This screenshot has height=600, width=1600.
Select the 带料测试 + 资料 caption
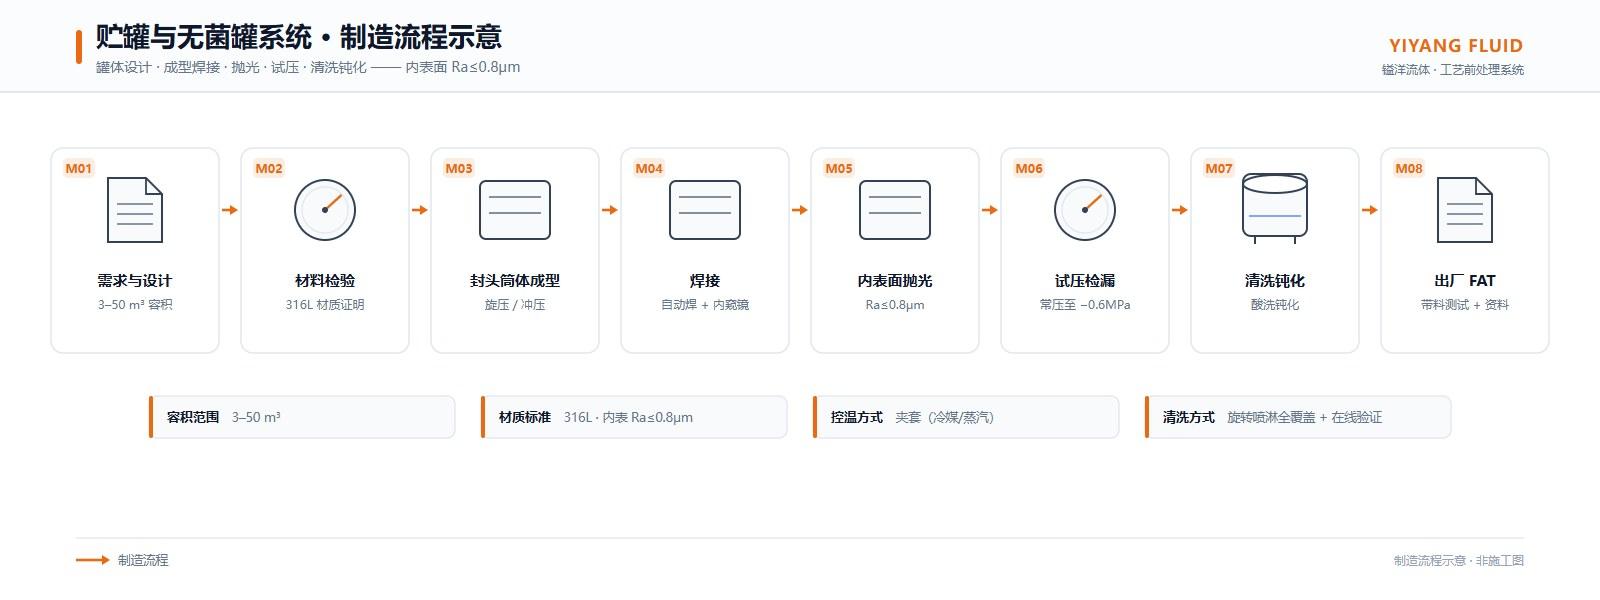coord(1465,305)
